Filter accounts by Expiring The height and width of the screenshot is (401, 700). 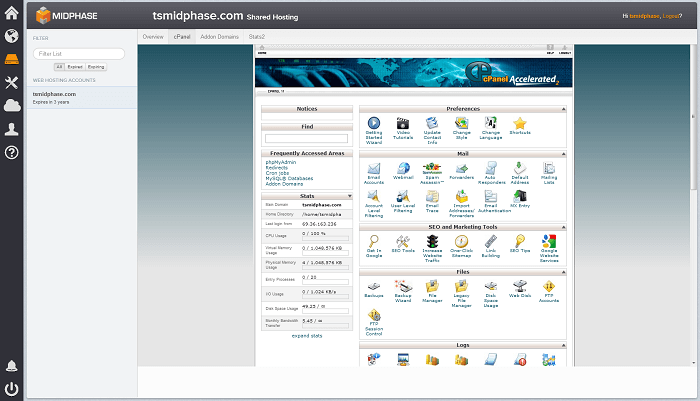pyautogui.click(x=96, y=67)
